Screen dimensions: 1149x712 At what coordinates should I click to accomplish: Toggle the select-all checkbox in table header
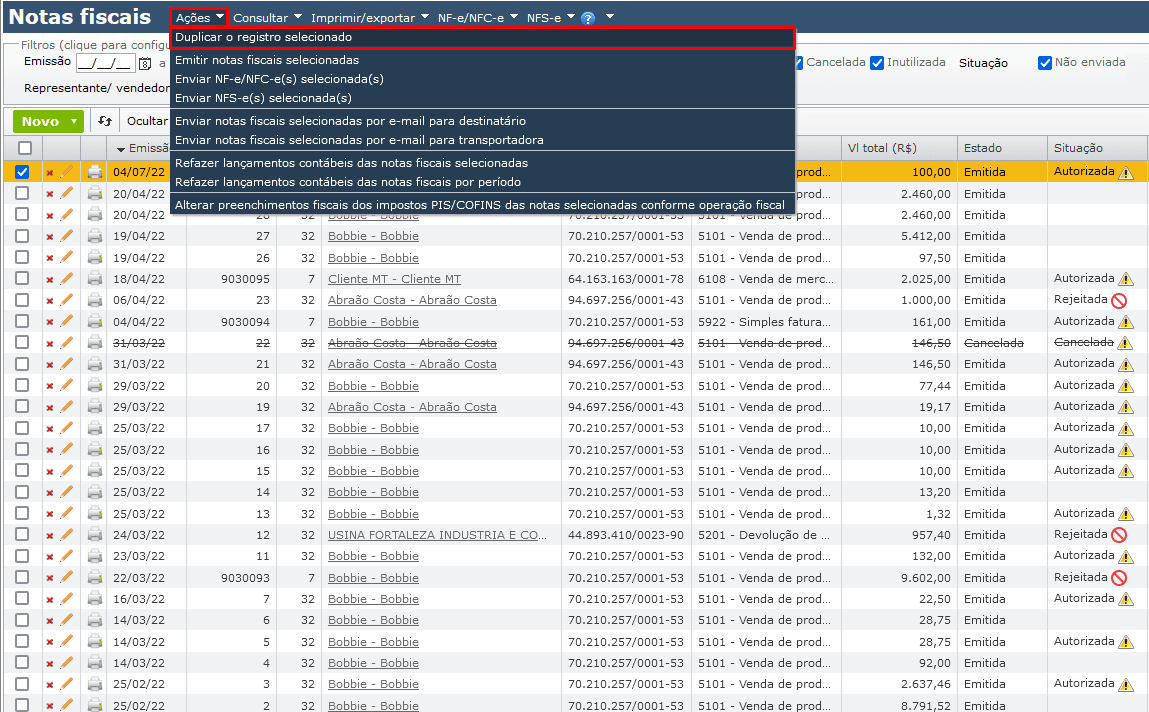pyautogui.click(x=25, y=146)
